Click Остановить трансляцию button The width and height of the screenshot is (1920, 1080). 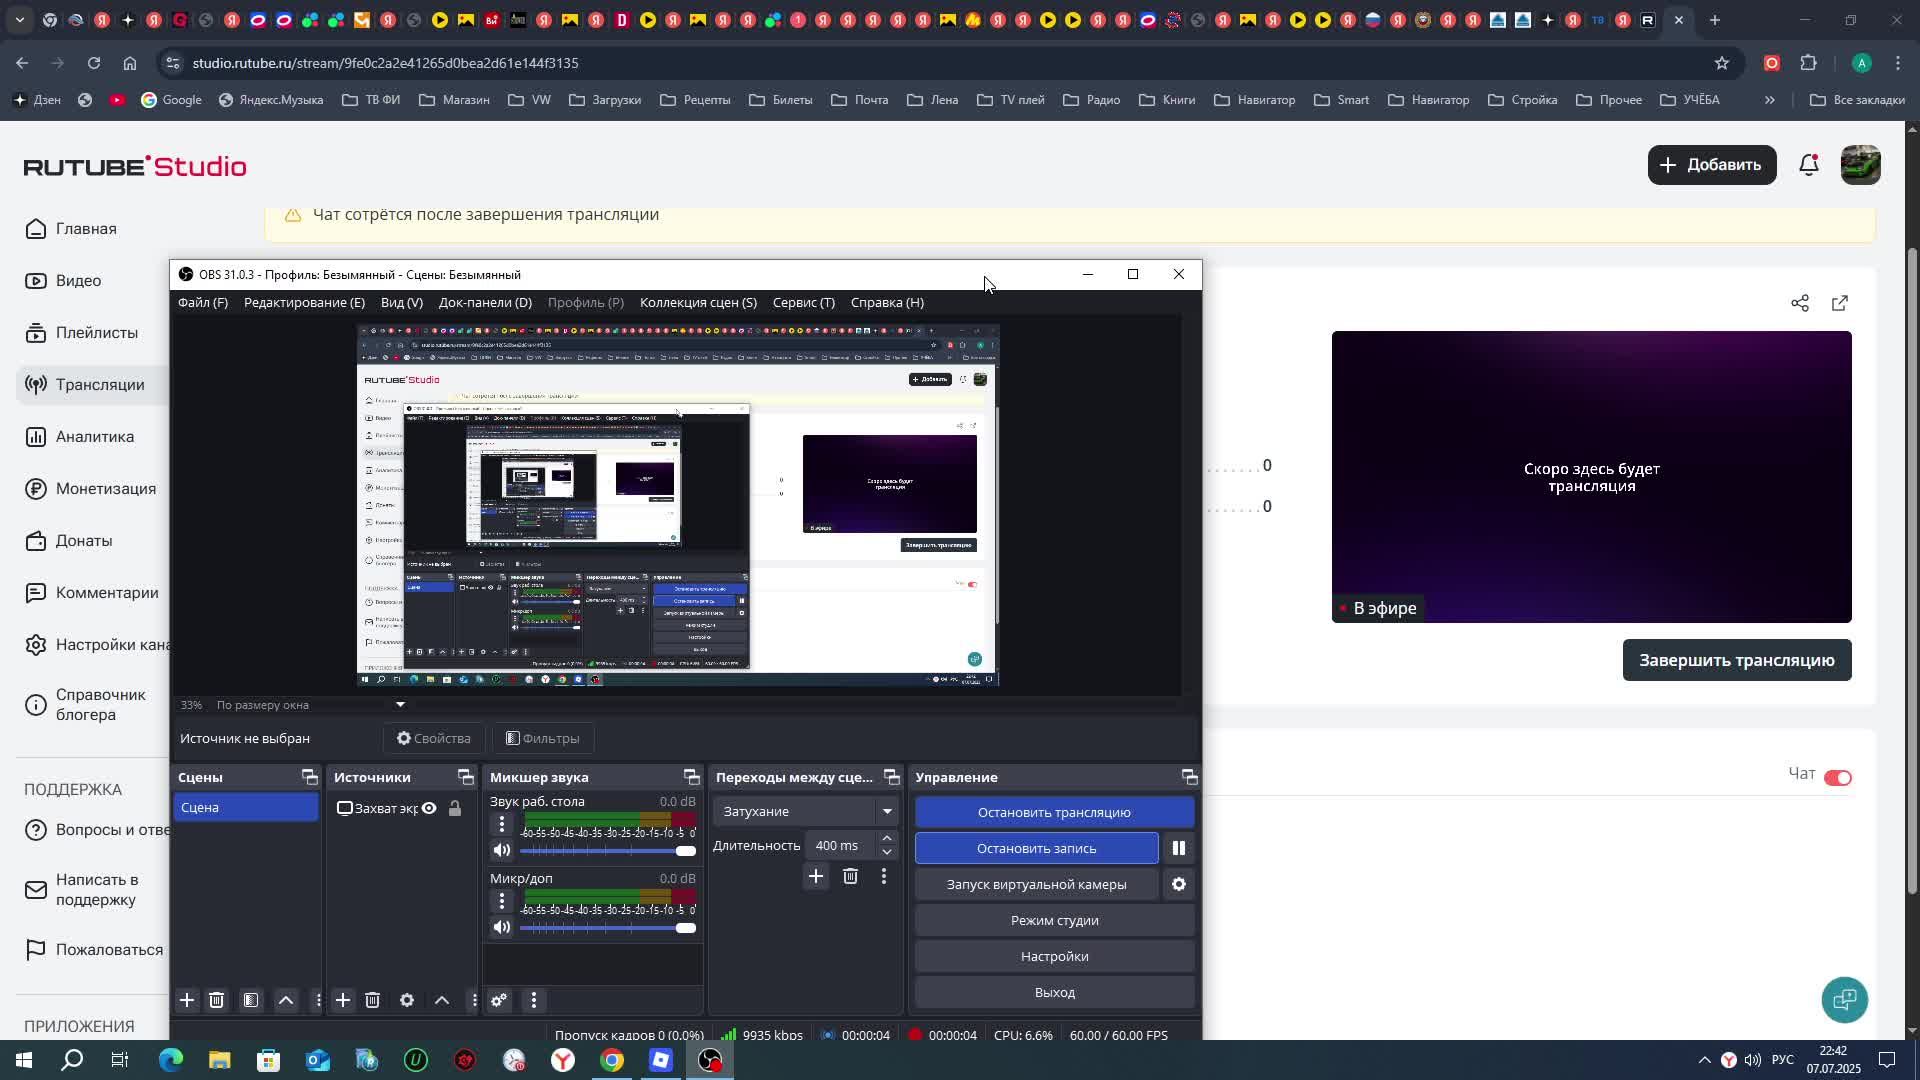(1054, 812)
